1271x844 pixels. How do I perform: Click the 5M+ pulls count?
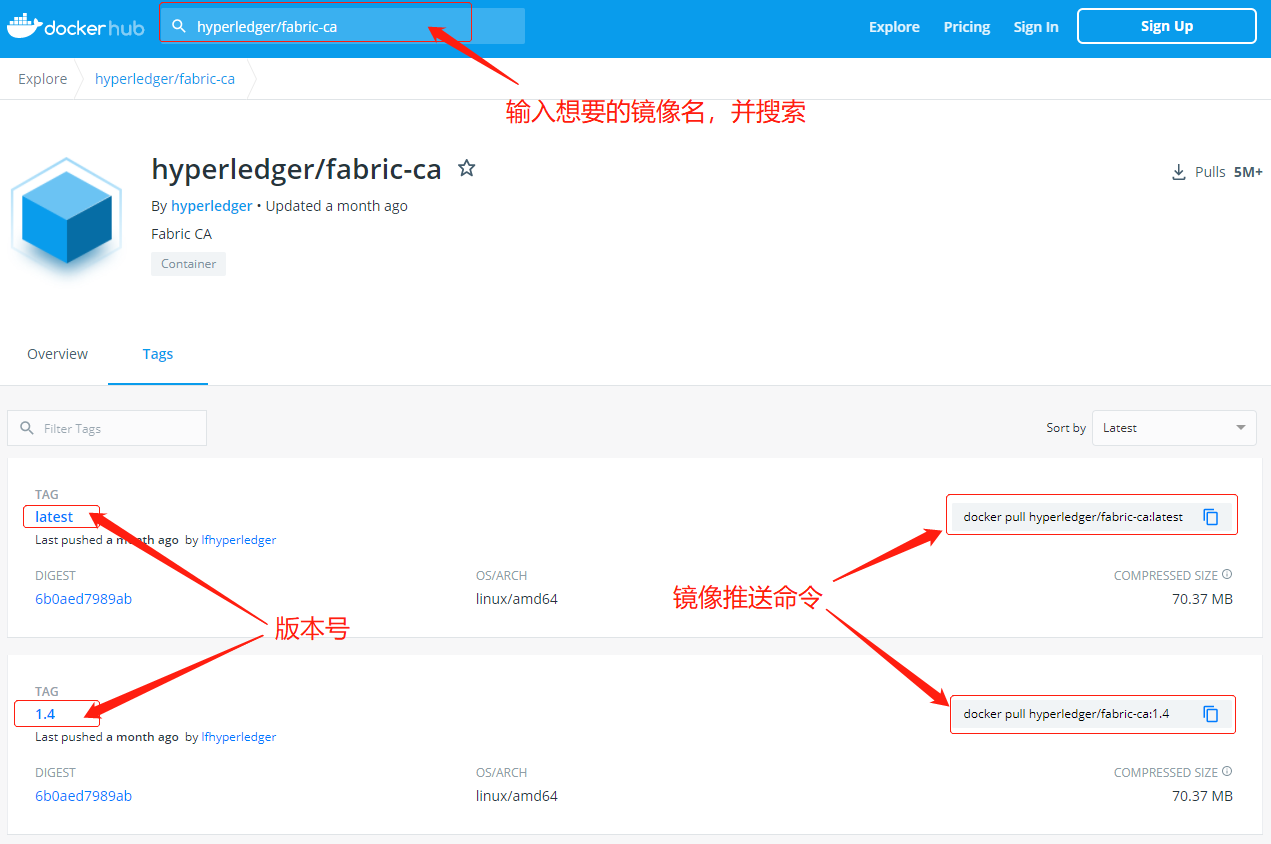tap(1248, 172)
